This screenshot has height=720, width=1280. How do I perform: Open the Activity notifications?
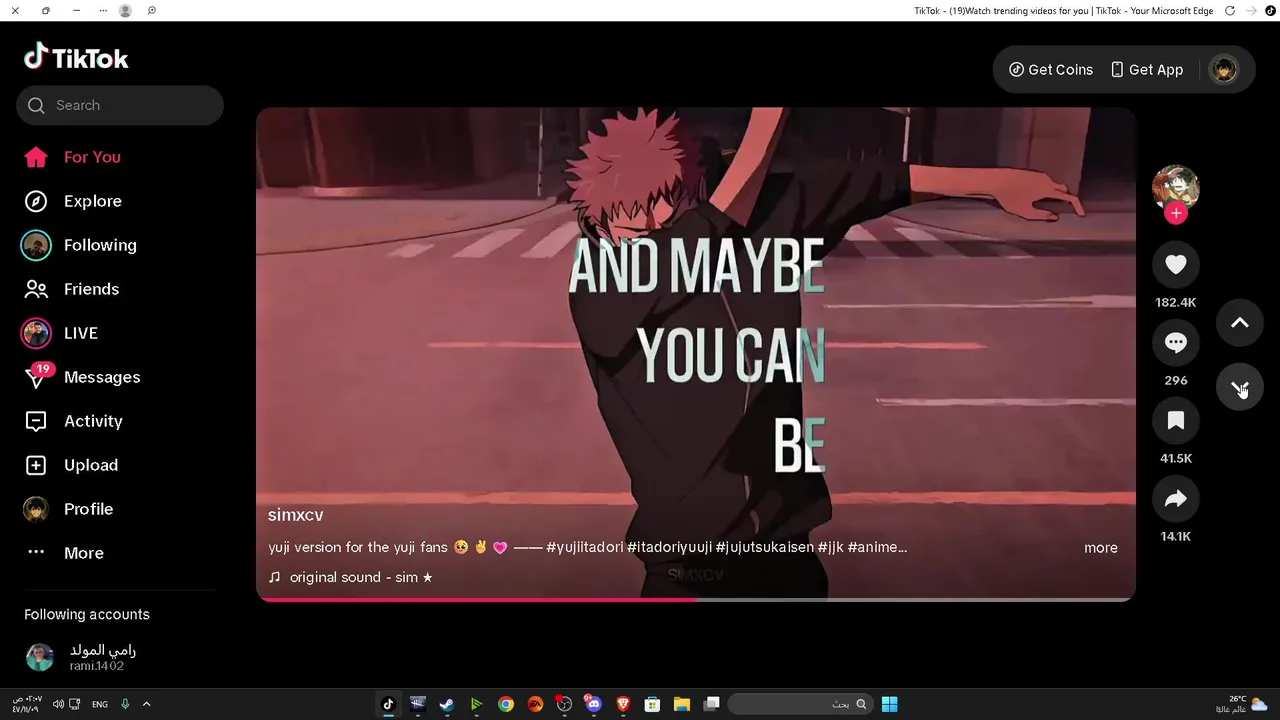point(93,421)
